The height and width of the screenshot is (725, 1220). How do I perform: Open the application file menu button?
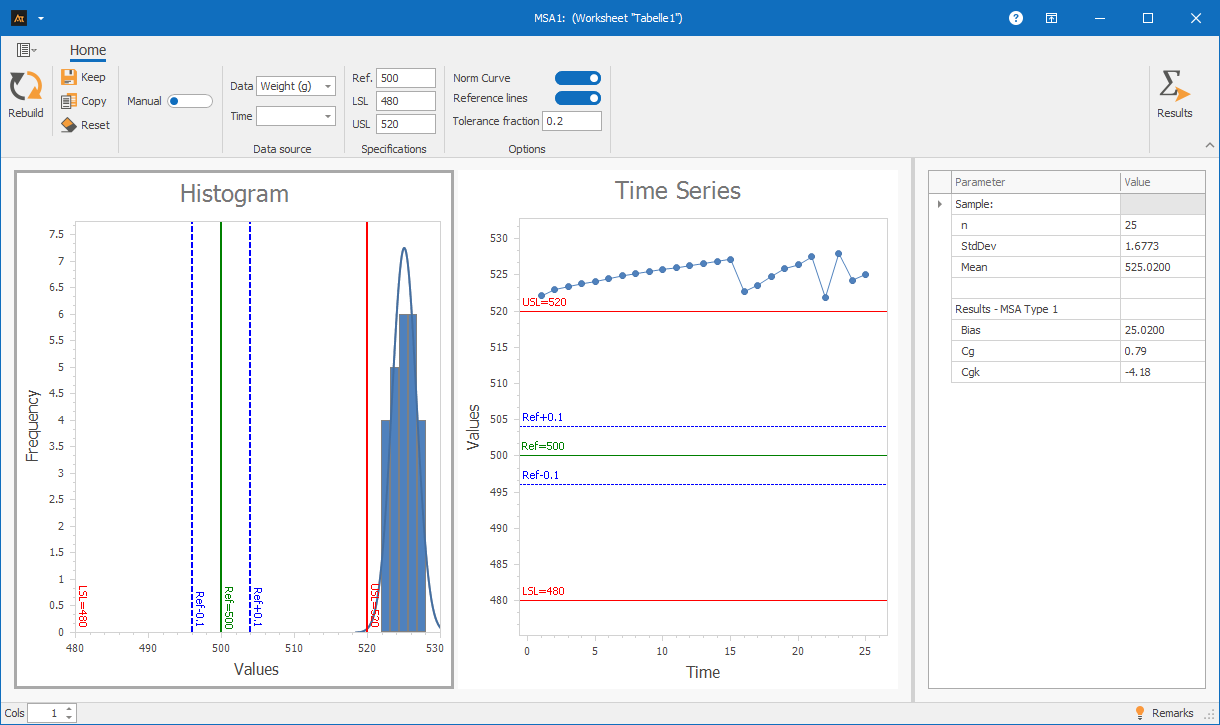pyautogui.click(x=26, y=50)
